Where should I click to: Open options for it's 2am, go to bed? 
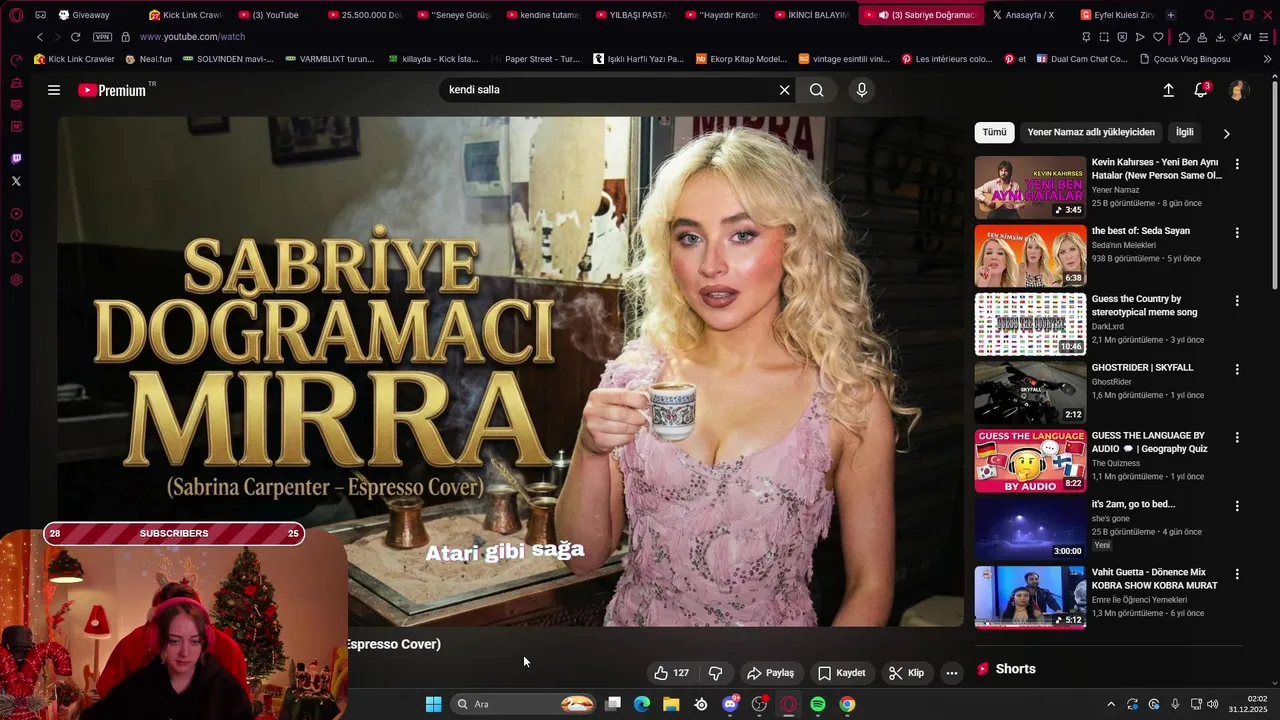pyautogui.click(x=1237, y=506)
